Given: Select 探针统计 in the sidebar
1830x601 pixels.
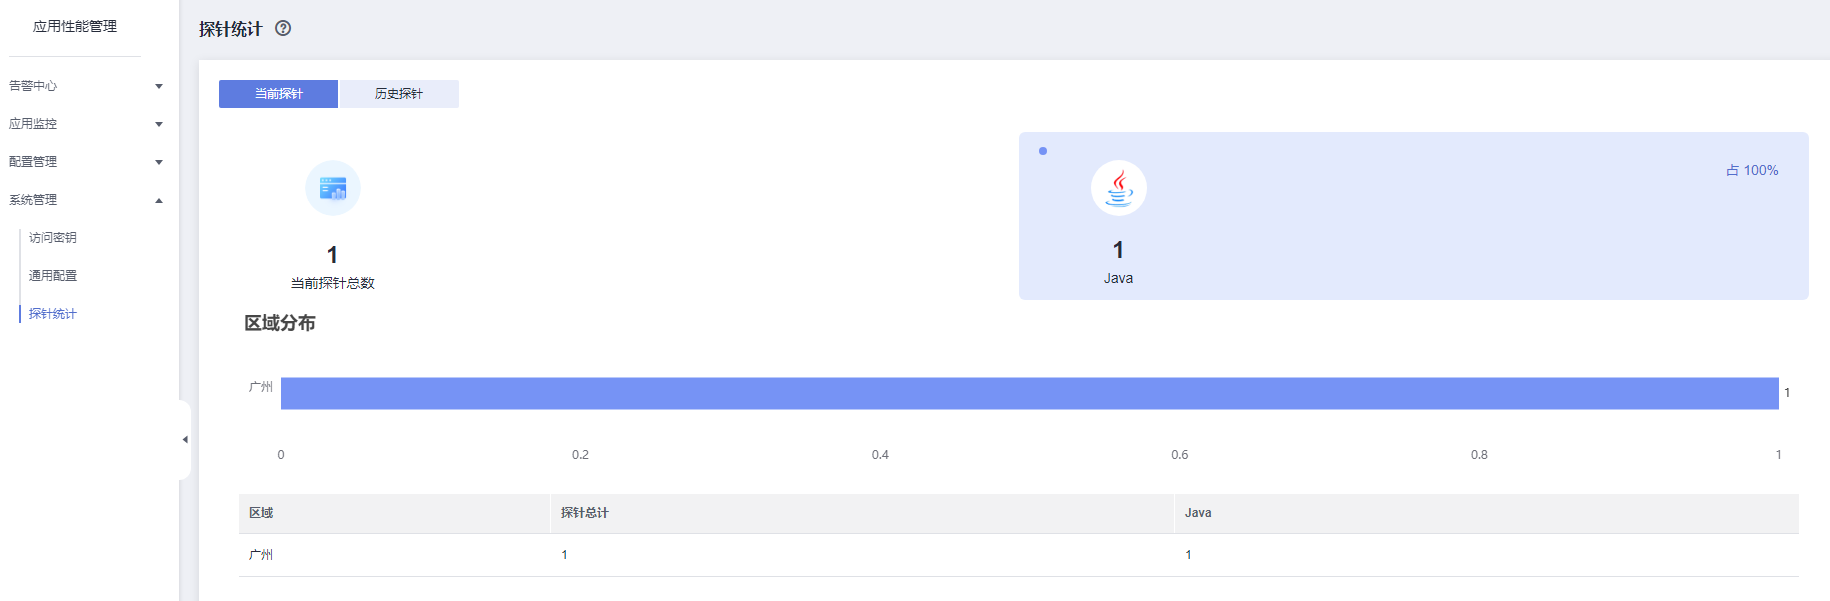Looking at the screenshot, I should tap(53, 314).
